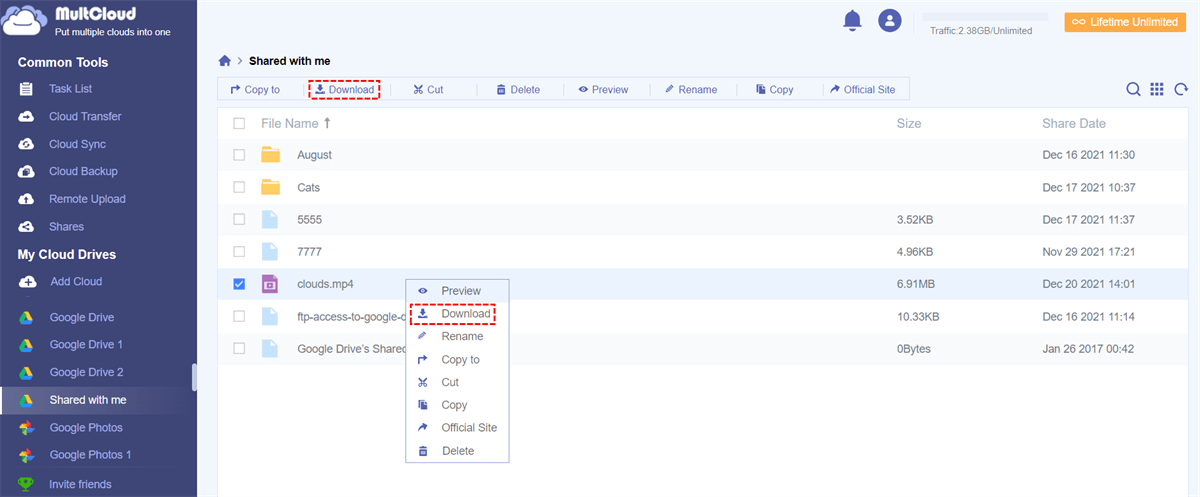Click the refresh icon
The image size is (1200, 497).
[x=1181, y=89]
